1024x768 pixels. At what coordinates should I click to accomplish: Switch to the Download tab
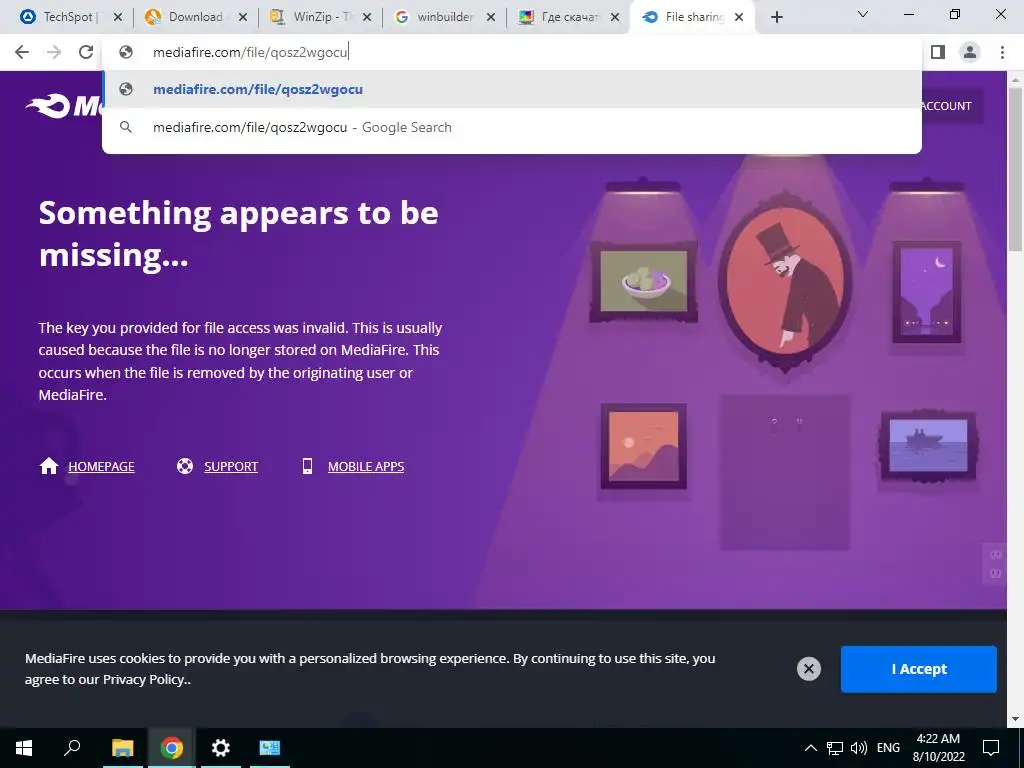(194, 17)
